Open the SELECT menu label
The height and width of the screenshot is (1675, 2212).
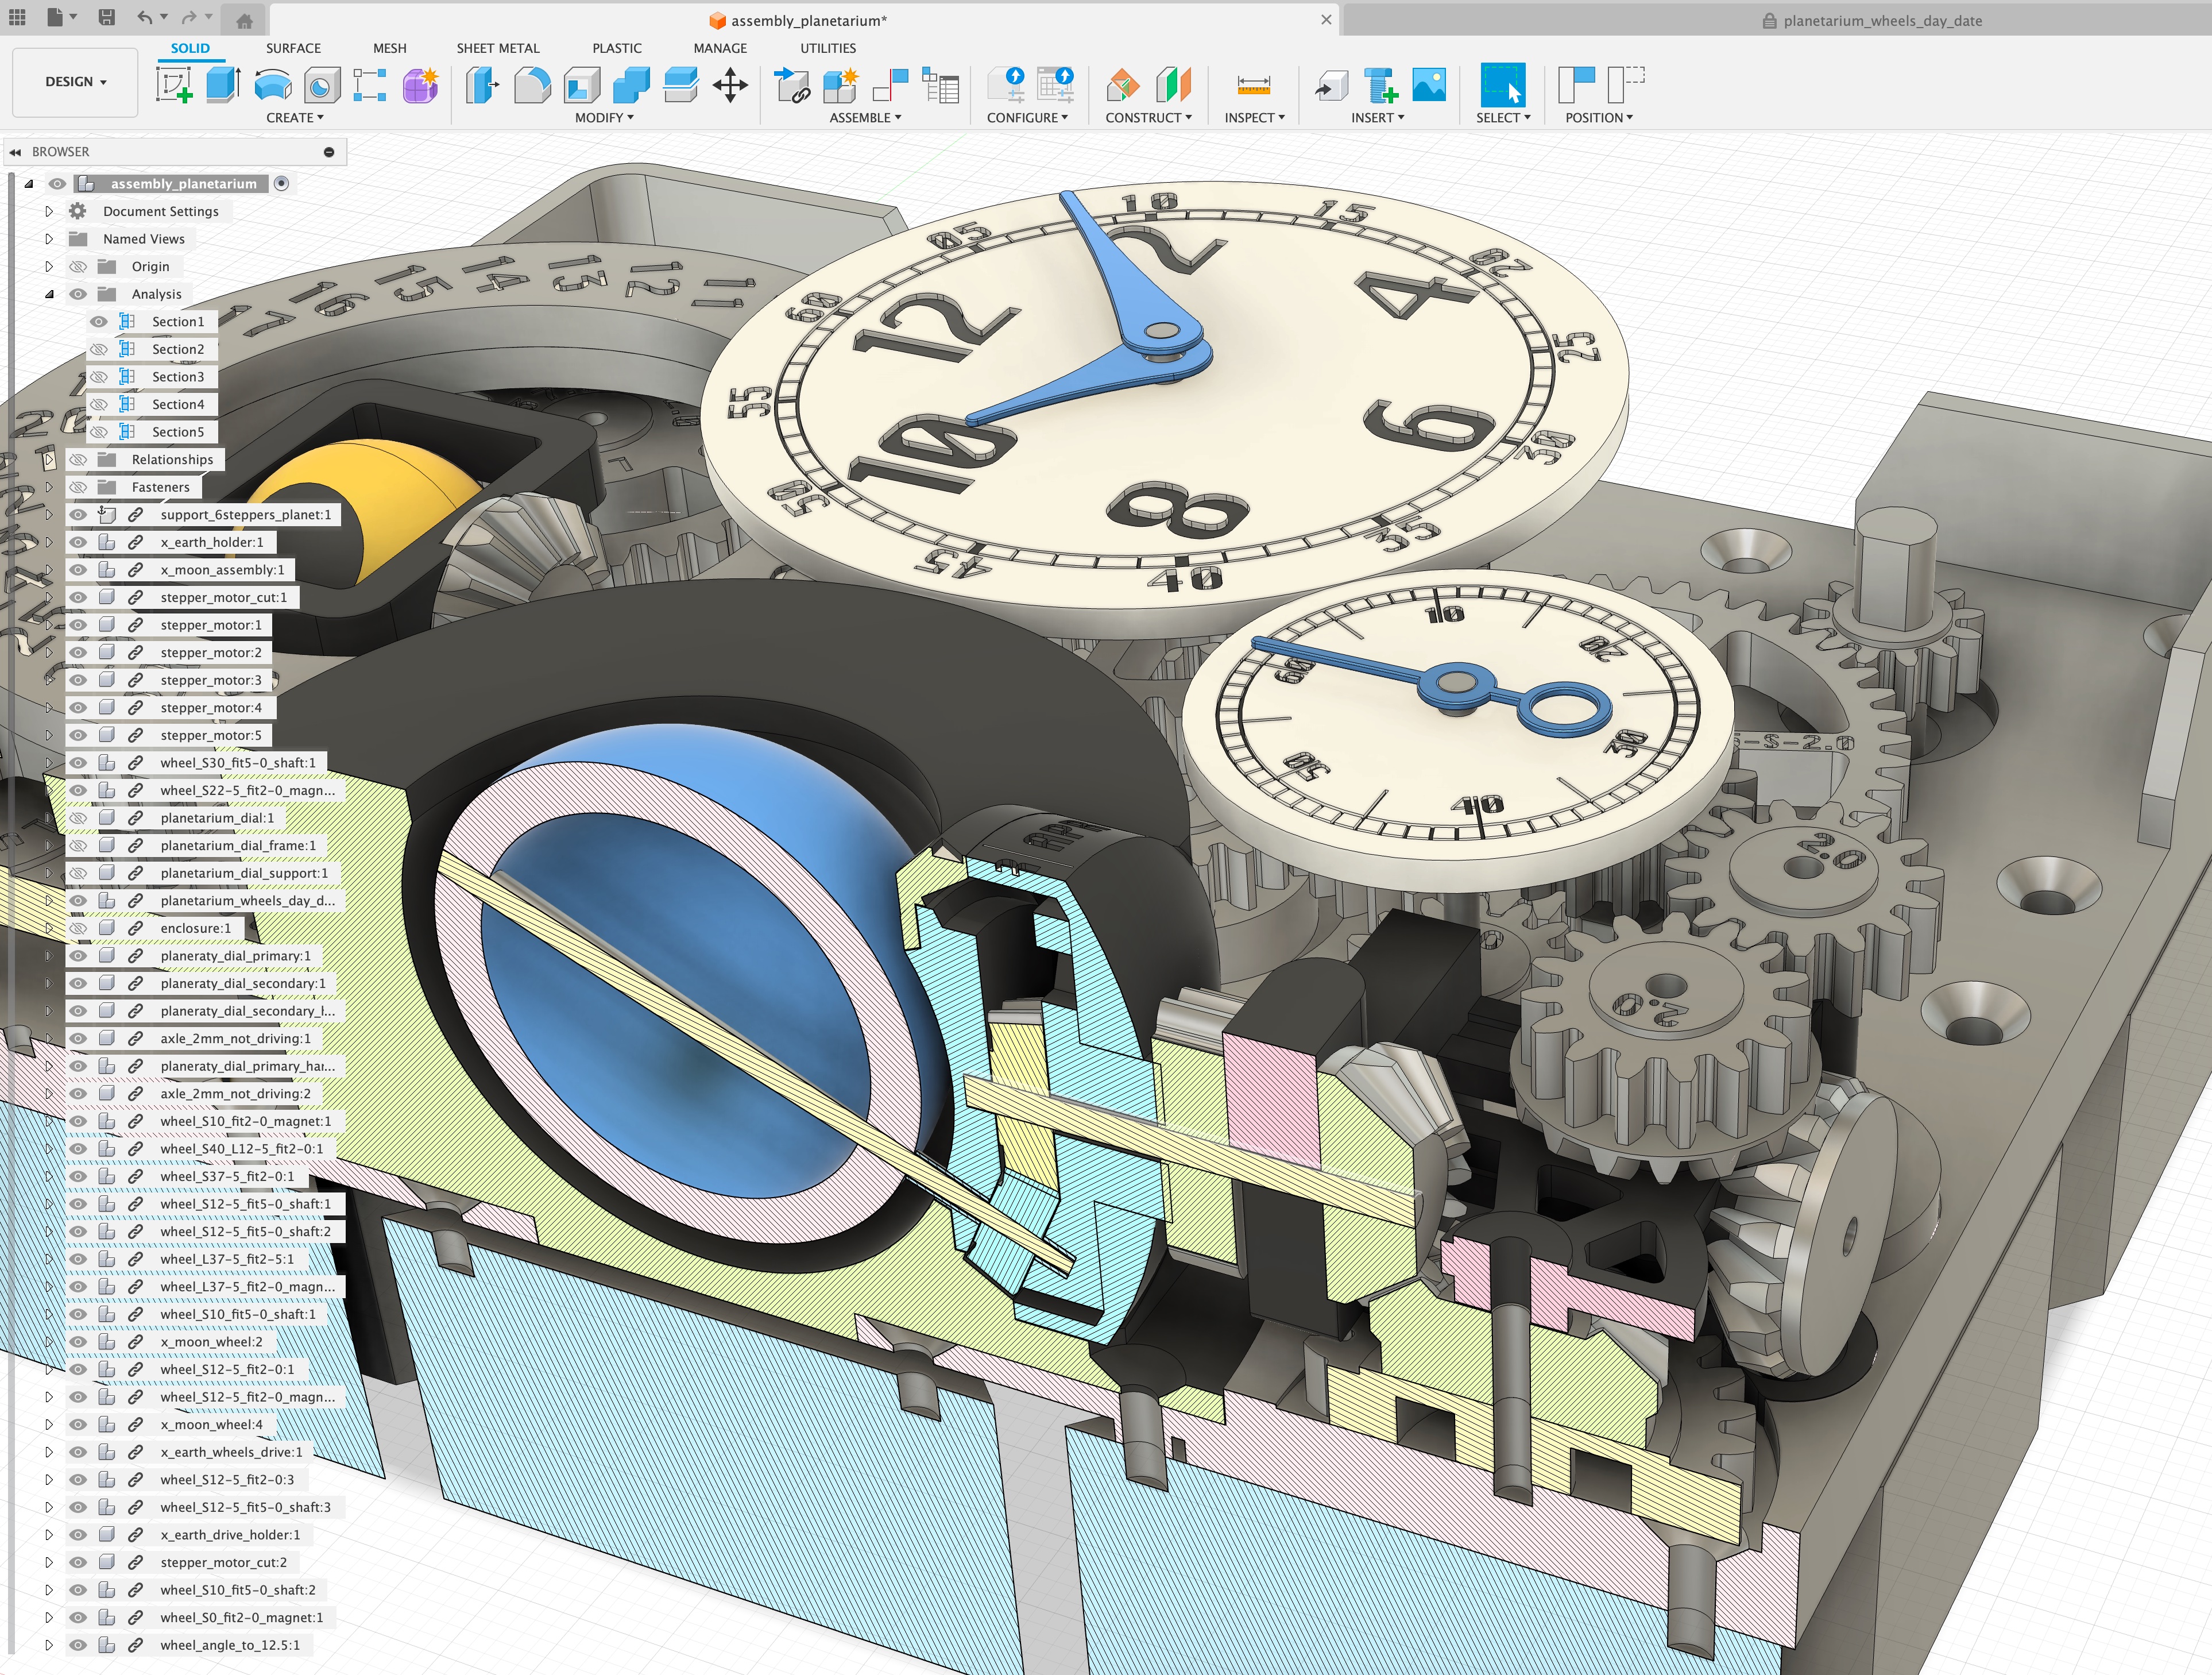coord(1503,118)
